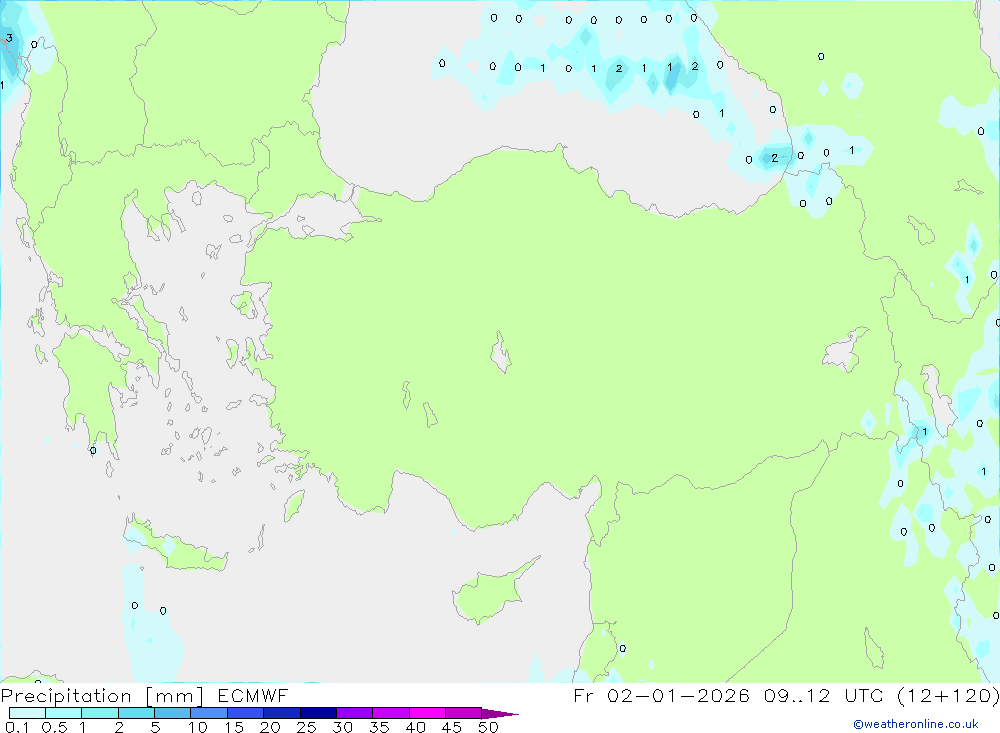Click the '(12+120)' forecast step text
Image resolution: width=1000 pixels, height=733 pixels.
(x=948, y=695)
